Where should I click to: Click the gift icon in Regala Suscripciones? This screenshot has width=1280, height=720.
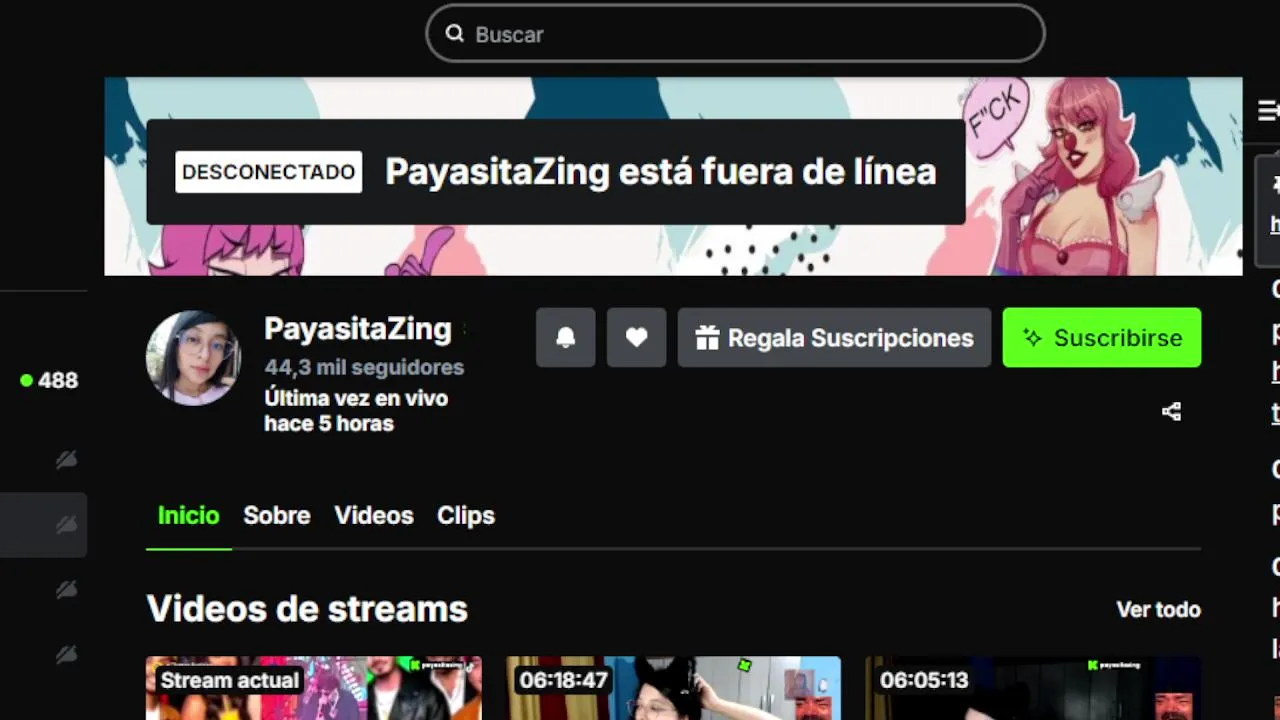708,338
